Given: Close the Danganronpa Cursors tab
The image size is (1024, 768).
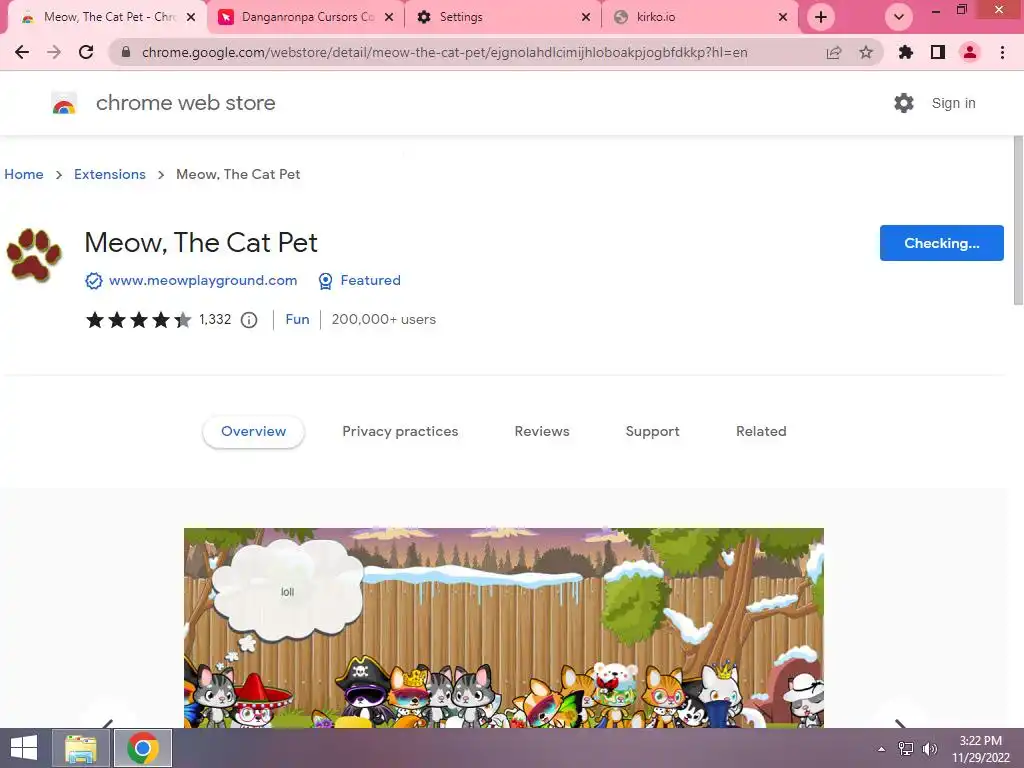Looking at the screenshot, I should [389, 17].
